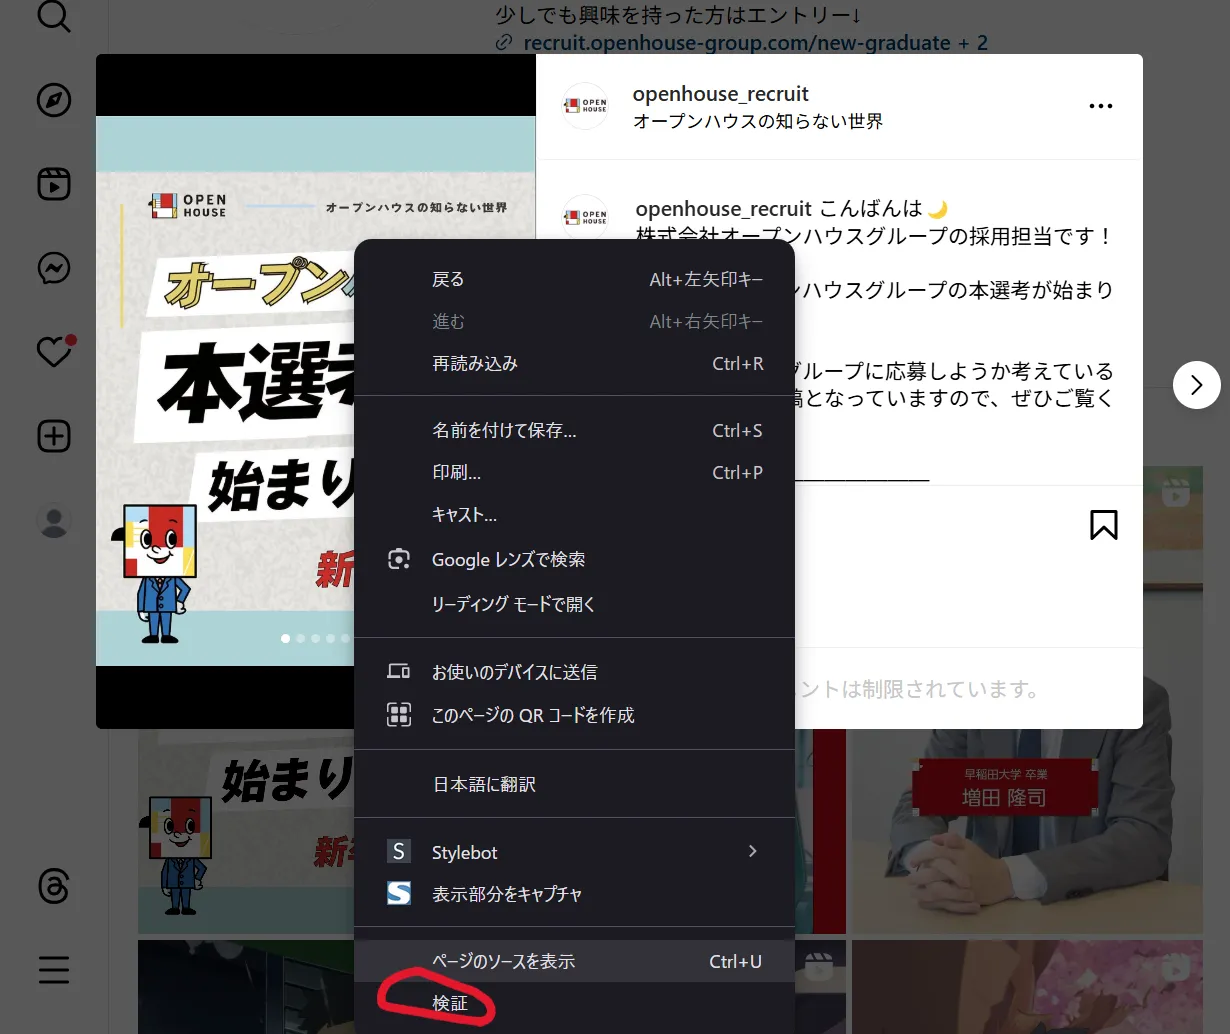Open the hamburger More menu
The image size is (1230, 1034).
pyautogui.click(x=54, y=969)
